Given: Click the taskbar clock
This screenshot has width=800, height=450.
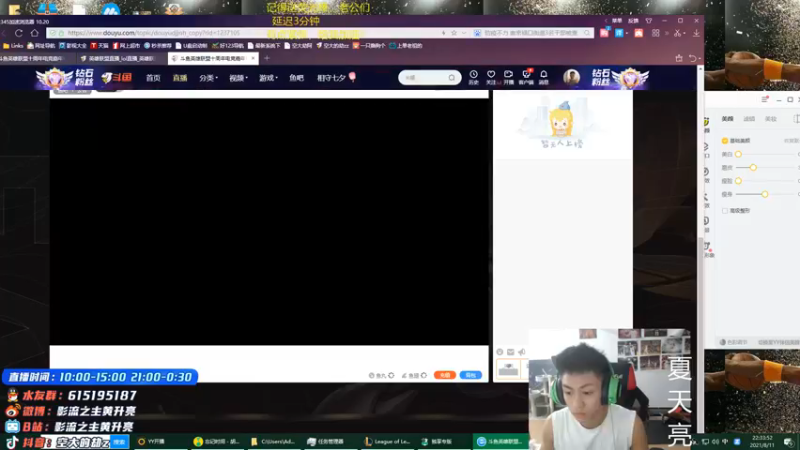Looking at the screenshot, I should (x=762, y=441).
